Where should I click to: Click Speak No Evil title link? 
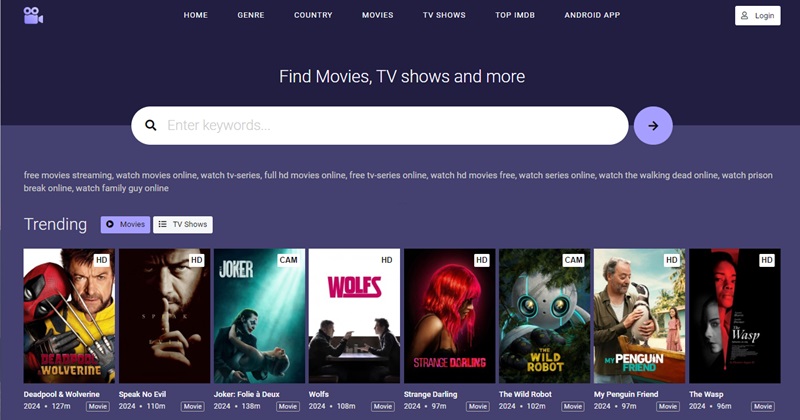(142, 394)
